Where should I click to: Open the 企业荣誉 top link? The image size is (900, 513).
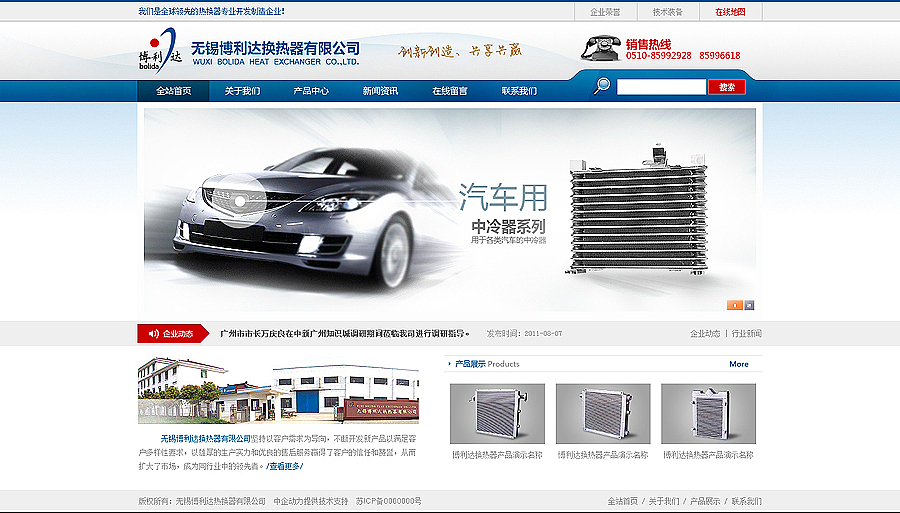click(x=606, y=12)
